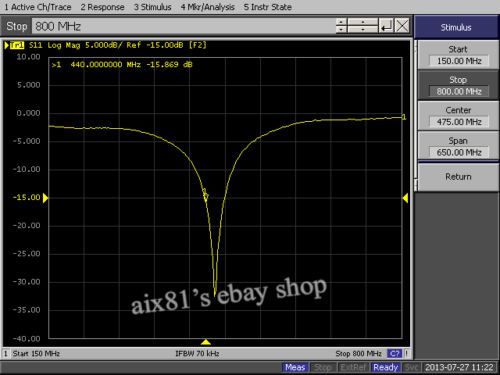
Task: Click the Start 150.00 MHz softkey
Action: pos(458,55)
